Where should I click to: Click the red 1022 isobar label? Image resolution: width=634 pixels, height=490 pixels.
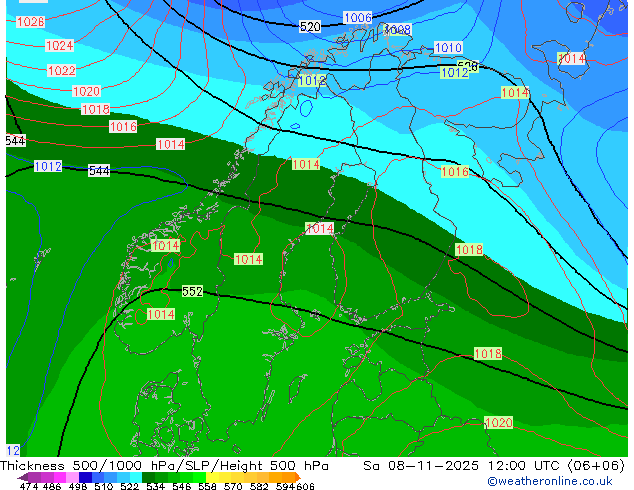[61, 70]
